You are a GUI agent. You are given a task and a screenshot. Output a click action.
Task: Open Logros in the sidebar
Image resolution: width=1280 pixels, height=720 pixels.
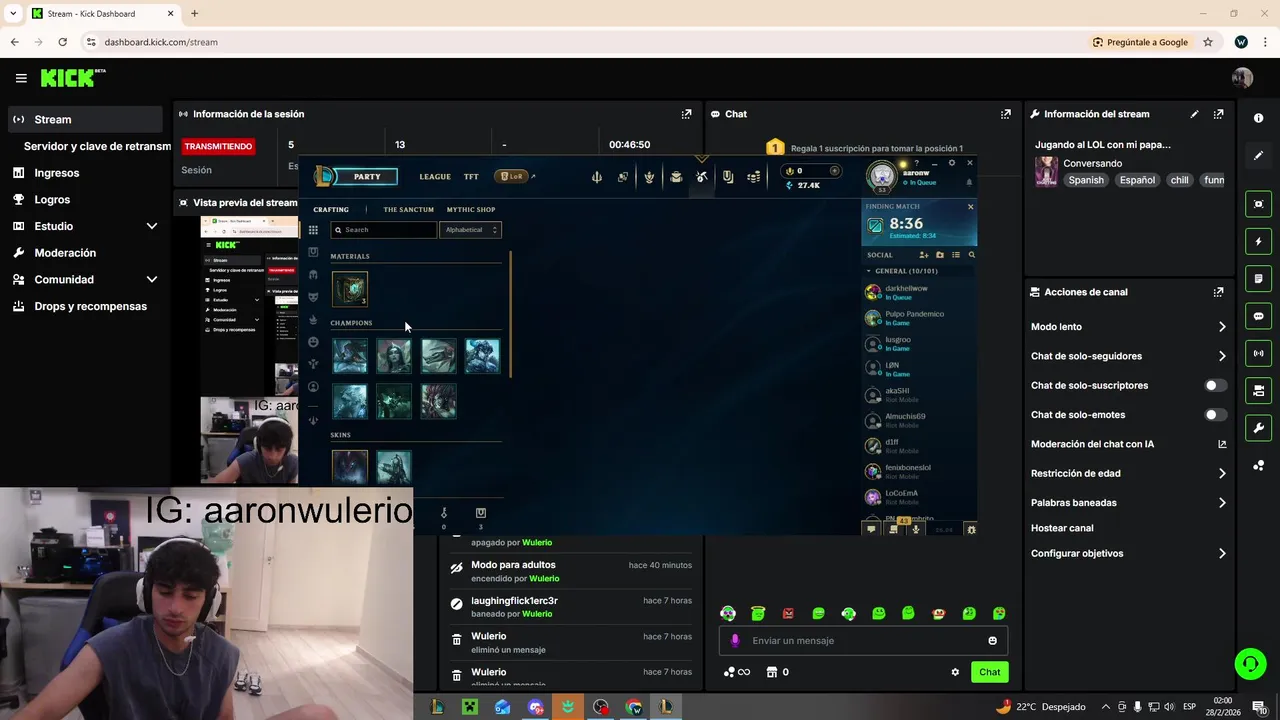85,199
